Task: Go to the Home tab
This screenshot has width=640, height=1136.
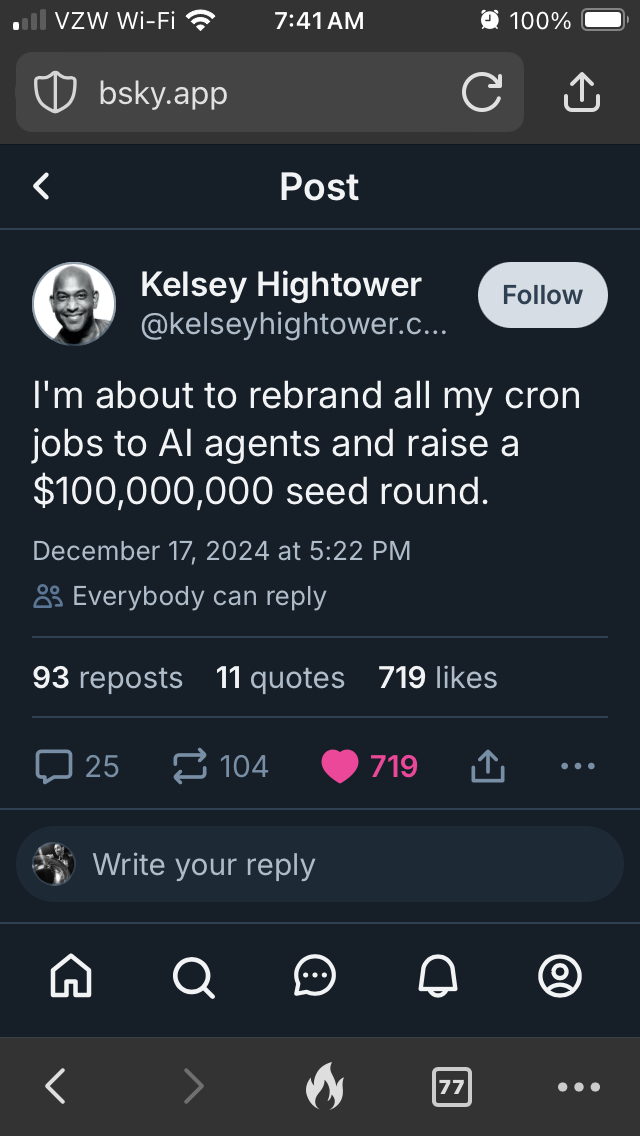Action: (71, 975)
